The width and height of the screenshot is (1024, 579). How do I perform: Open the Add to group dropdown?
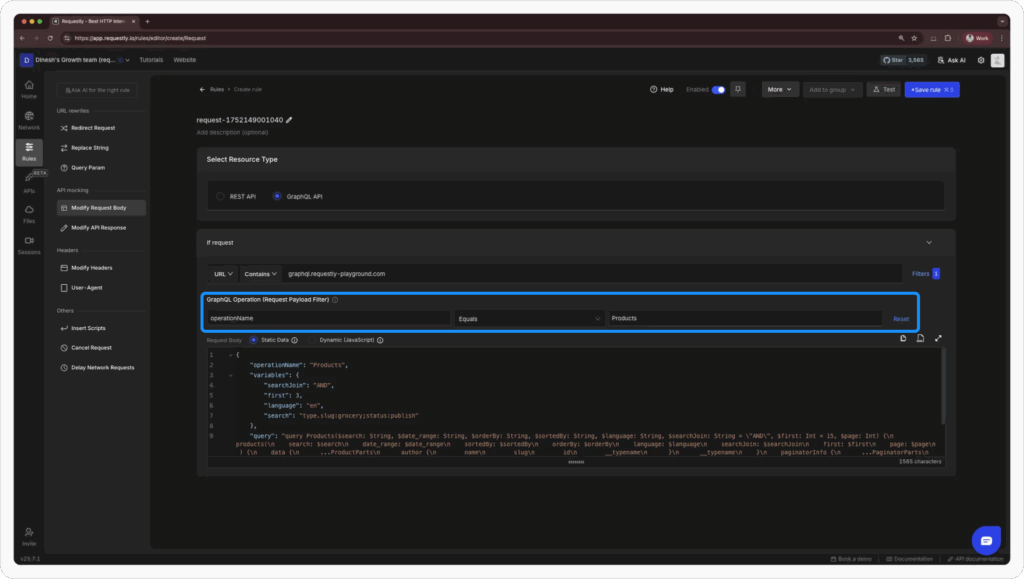(x=832, y=89)
